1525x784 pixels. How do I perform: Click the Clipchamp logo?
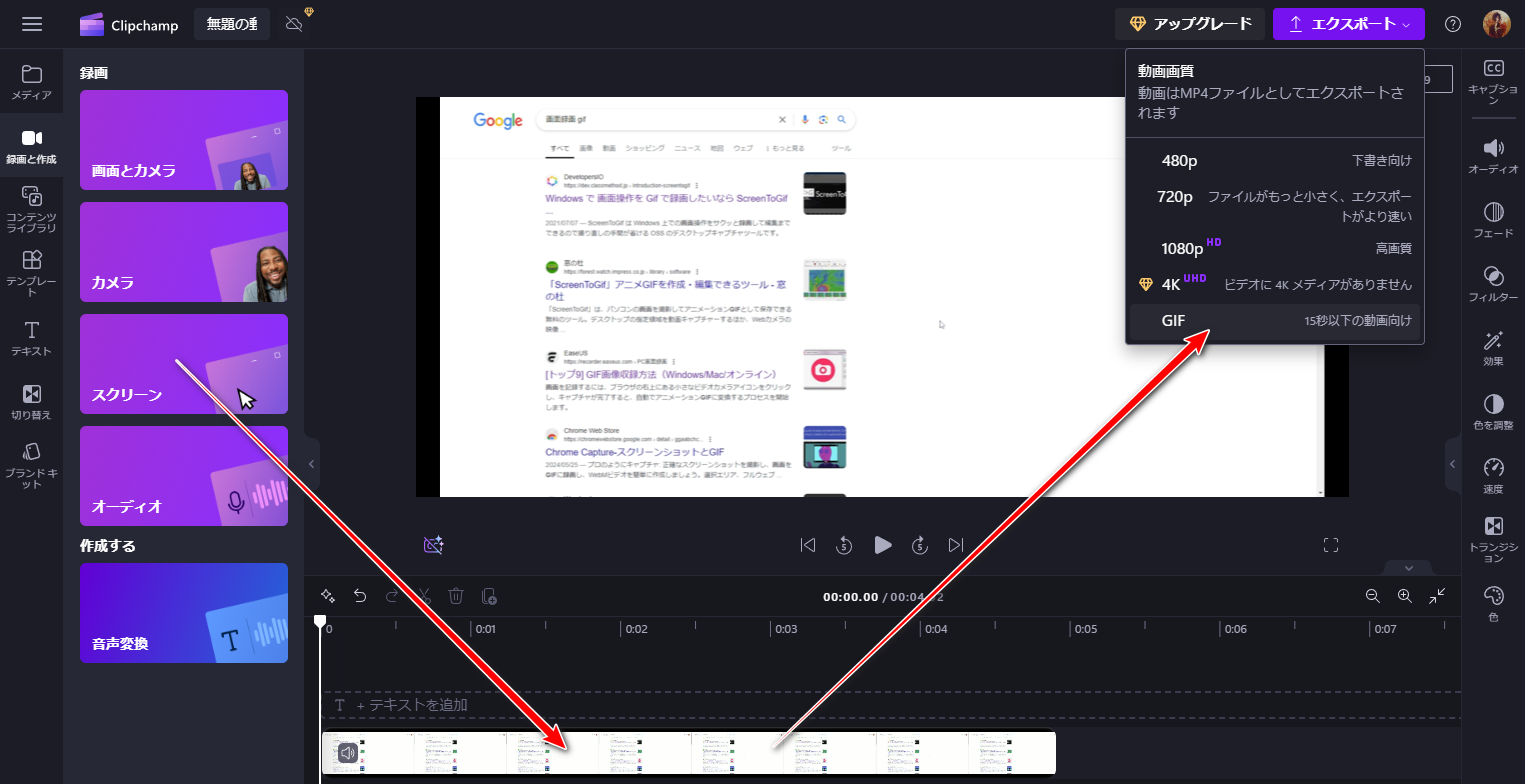(x=129, y=25)
